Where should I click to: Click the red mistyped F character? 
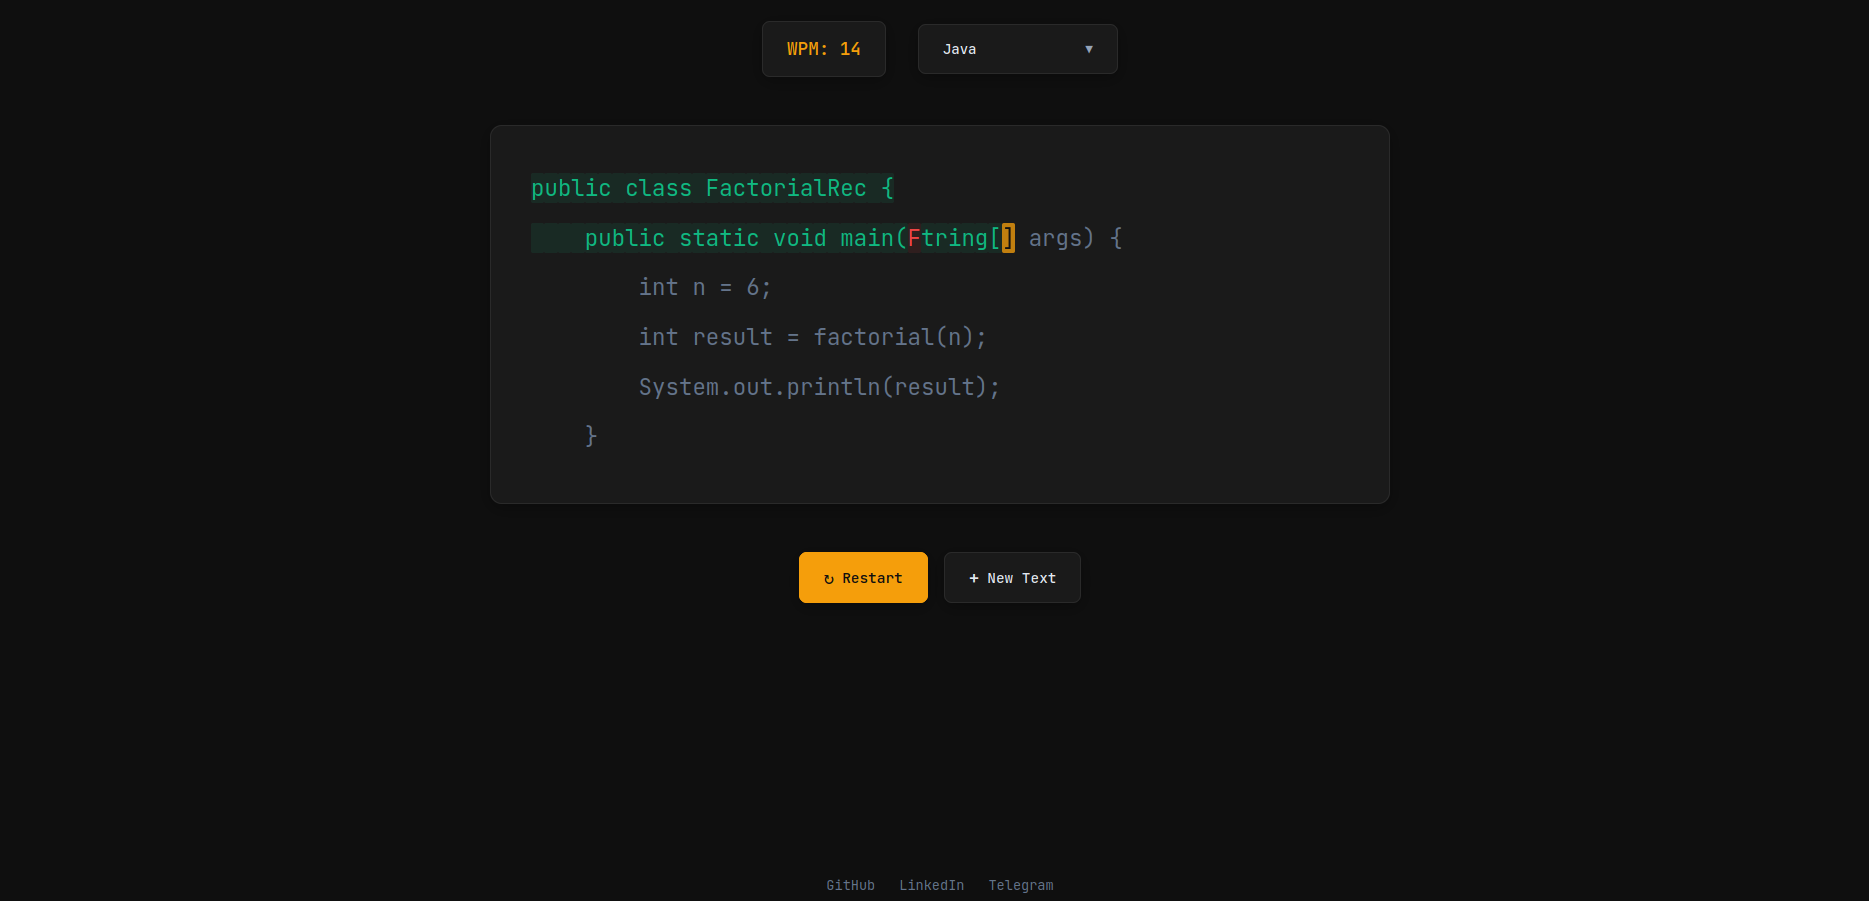pos(914,238)
